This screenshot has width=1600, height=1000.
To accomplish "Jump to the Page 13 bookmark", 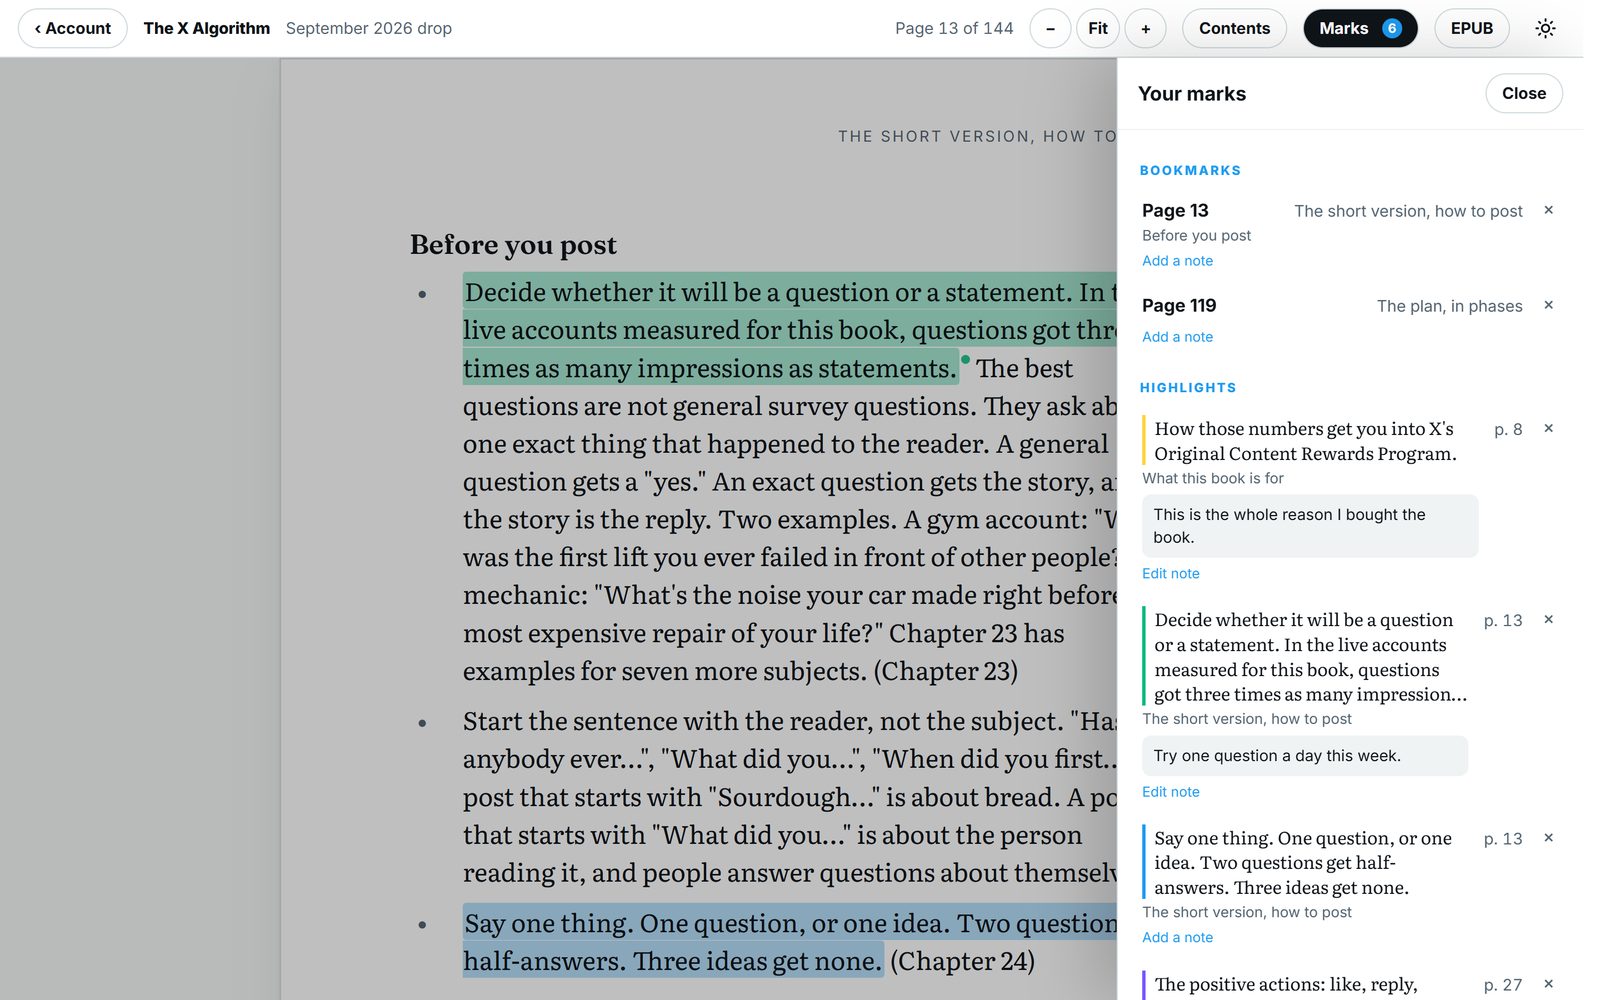I will point(1175,211).
